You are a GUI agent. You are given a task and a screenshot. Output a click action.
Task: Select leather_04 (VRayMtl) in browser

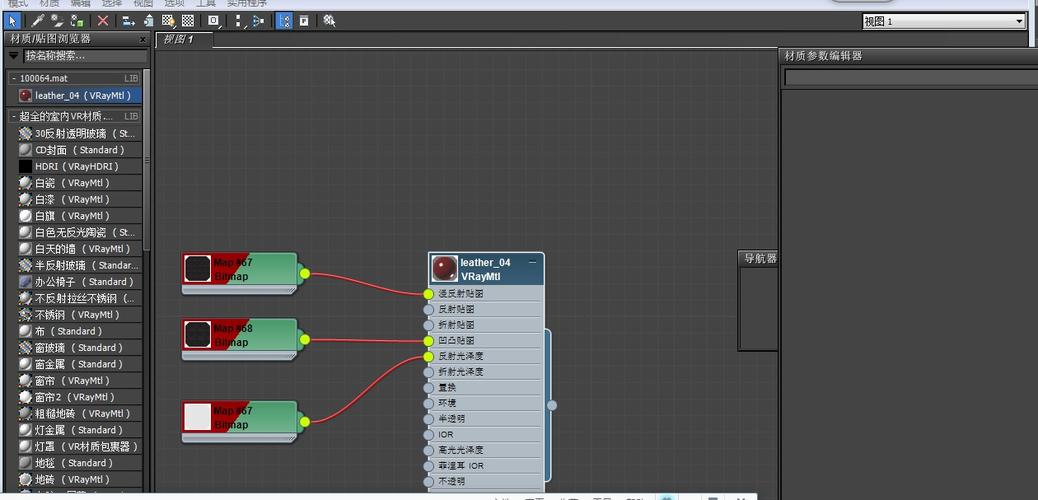(x=82, y=96)
